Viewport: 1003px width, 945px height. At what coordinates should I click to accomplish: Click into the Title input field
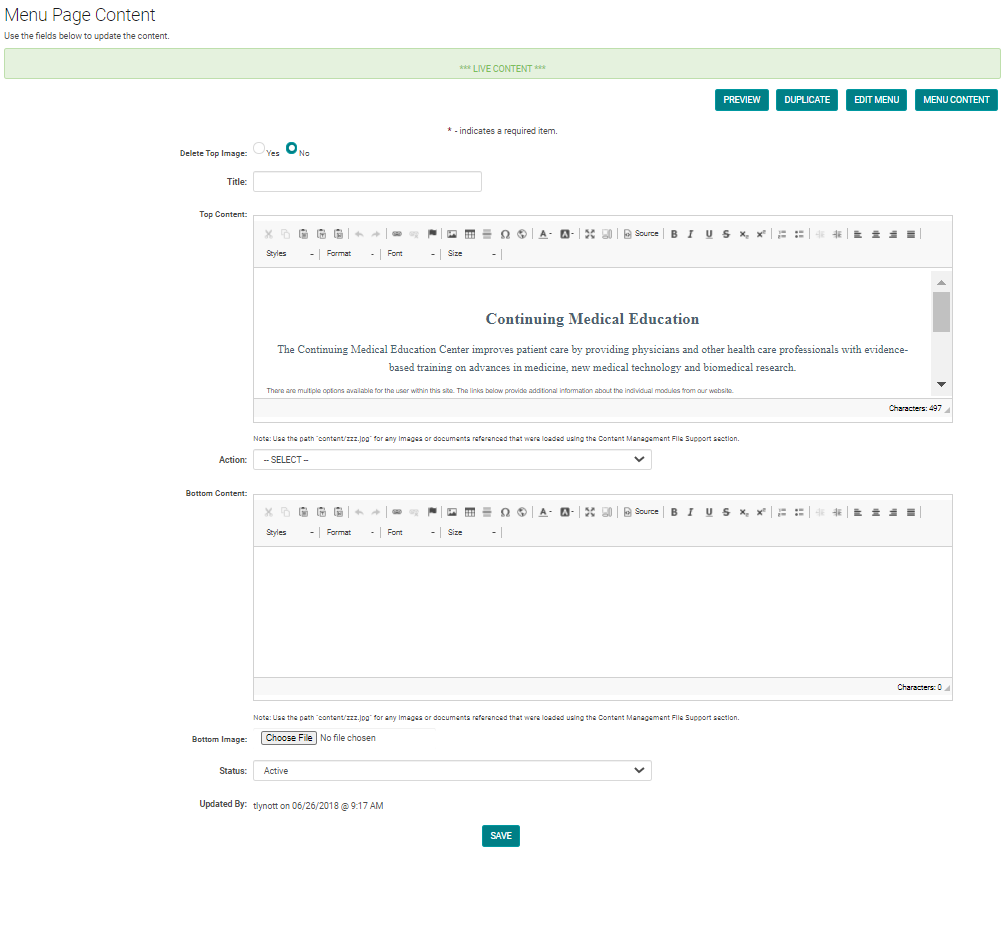pos(367,182)
